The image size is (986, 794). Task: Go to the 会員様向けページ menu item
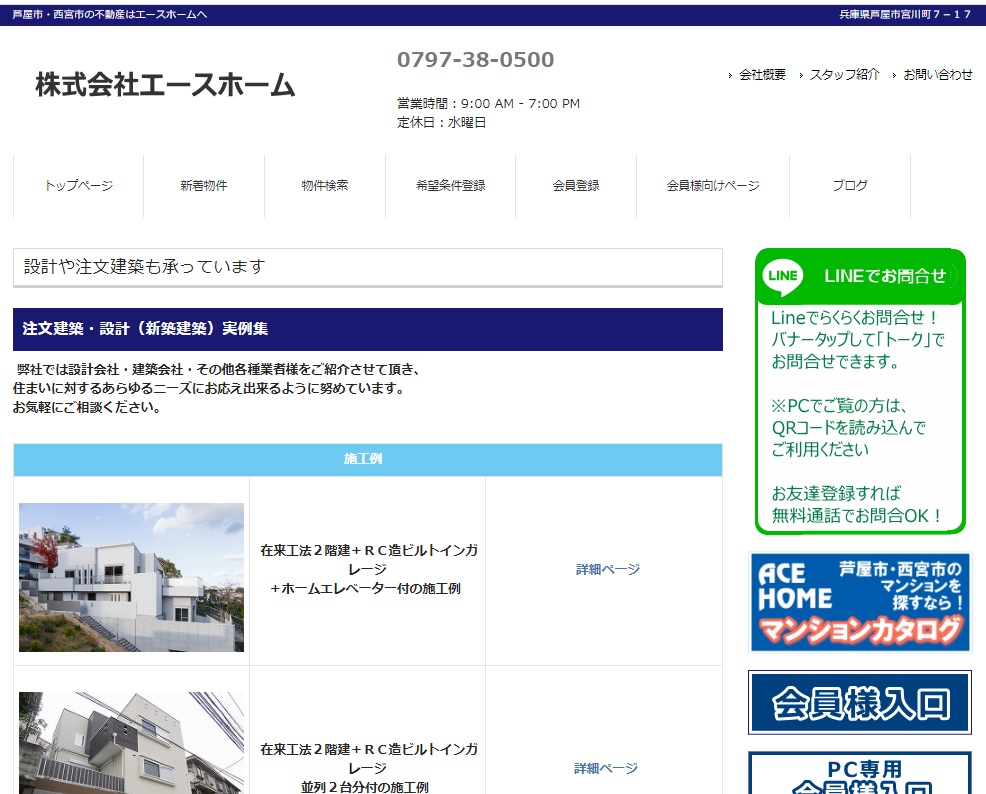[713, 185]
